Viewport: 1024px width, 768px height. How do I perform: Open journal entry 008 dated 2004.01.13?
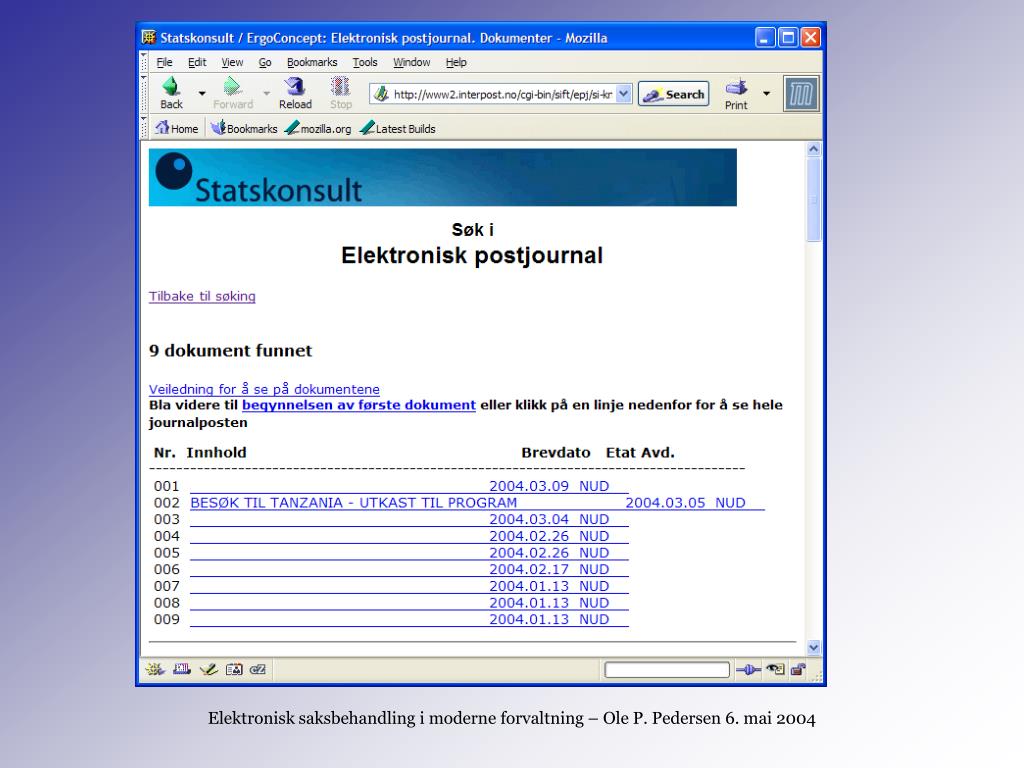click(409, 603)
